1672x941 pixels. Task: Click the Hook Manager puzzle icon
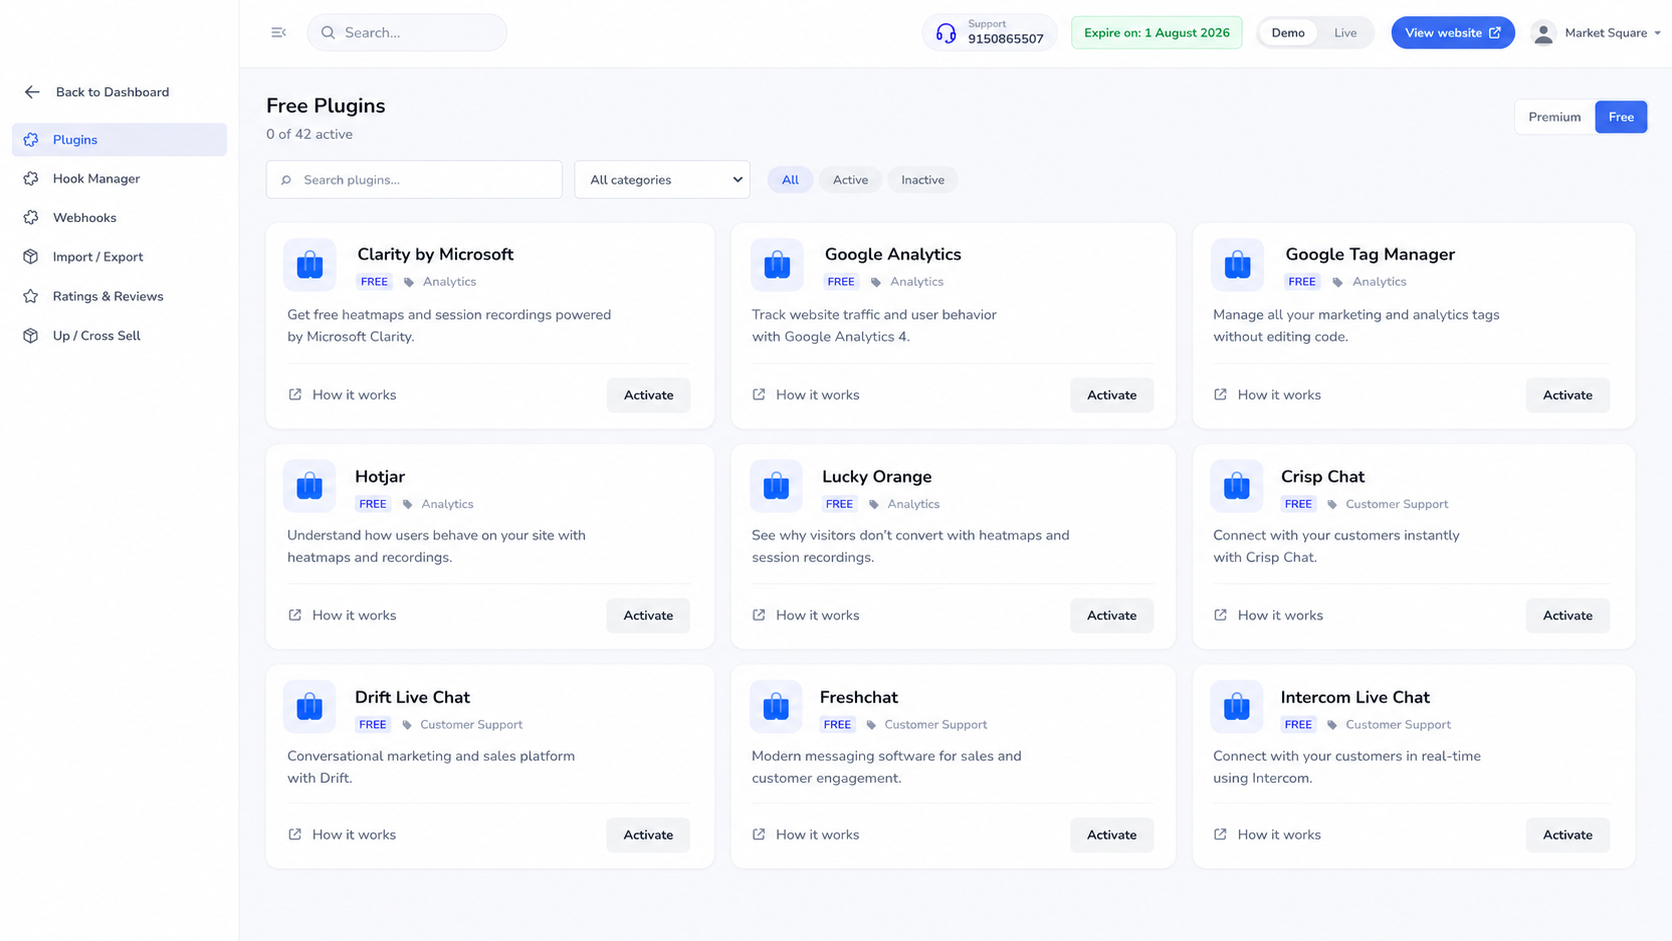point(31,179)
